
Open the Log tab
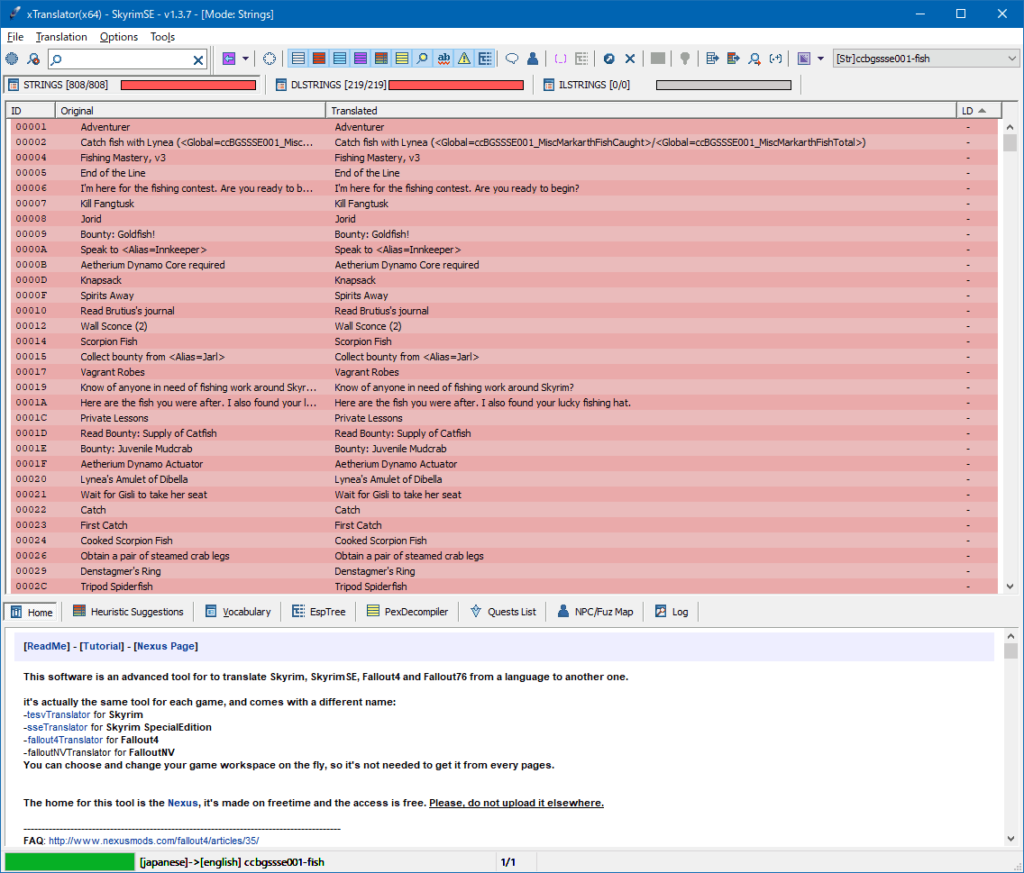coord(671,612)
